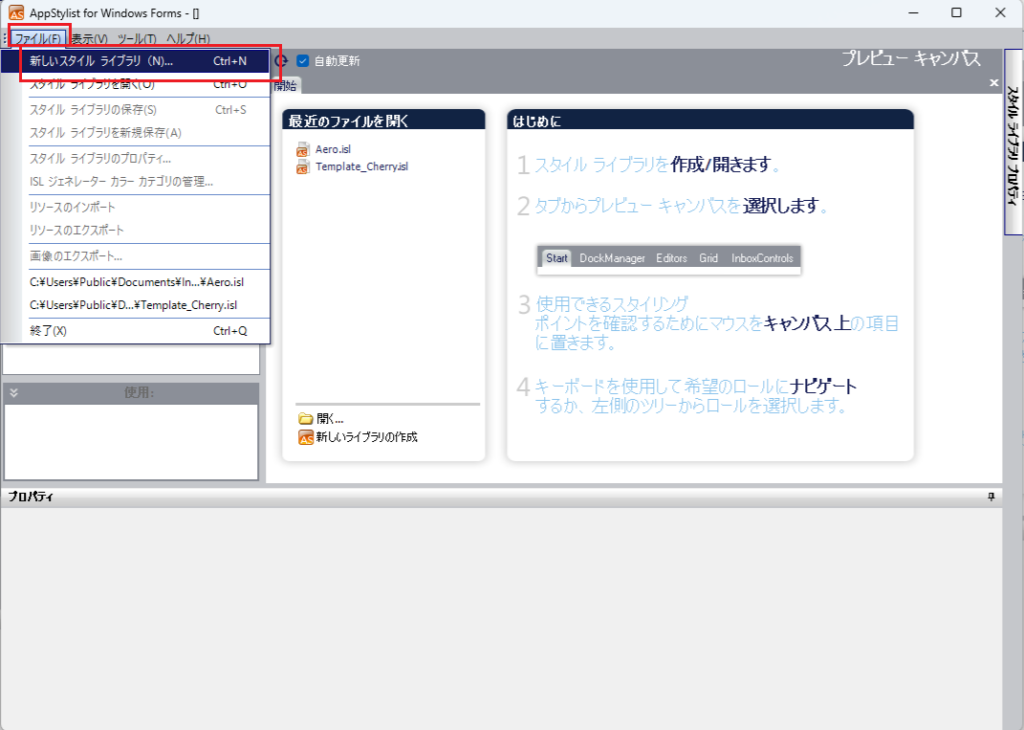Click the Aero.isl file icon in recent files

[x=304, y=149]
